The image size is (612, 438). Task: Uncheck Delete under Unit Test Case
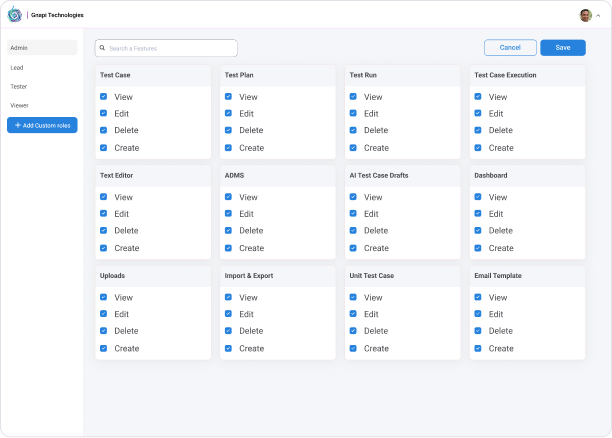(x=353, y=331)
